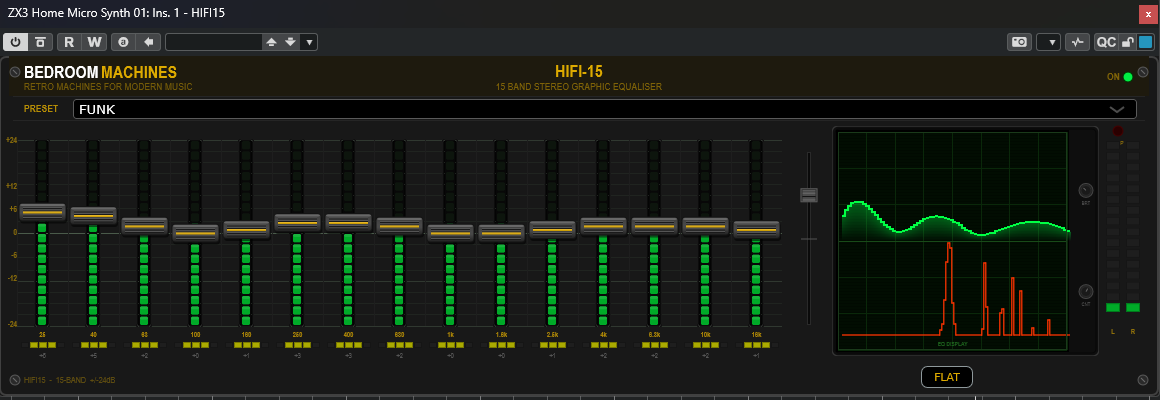Click the 25 Hz band fader
Screen dimensions: 1160x400
pos(42,212)
